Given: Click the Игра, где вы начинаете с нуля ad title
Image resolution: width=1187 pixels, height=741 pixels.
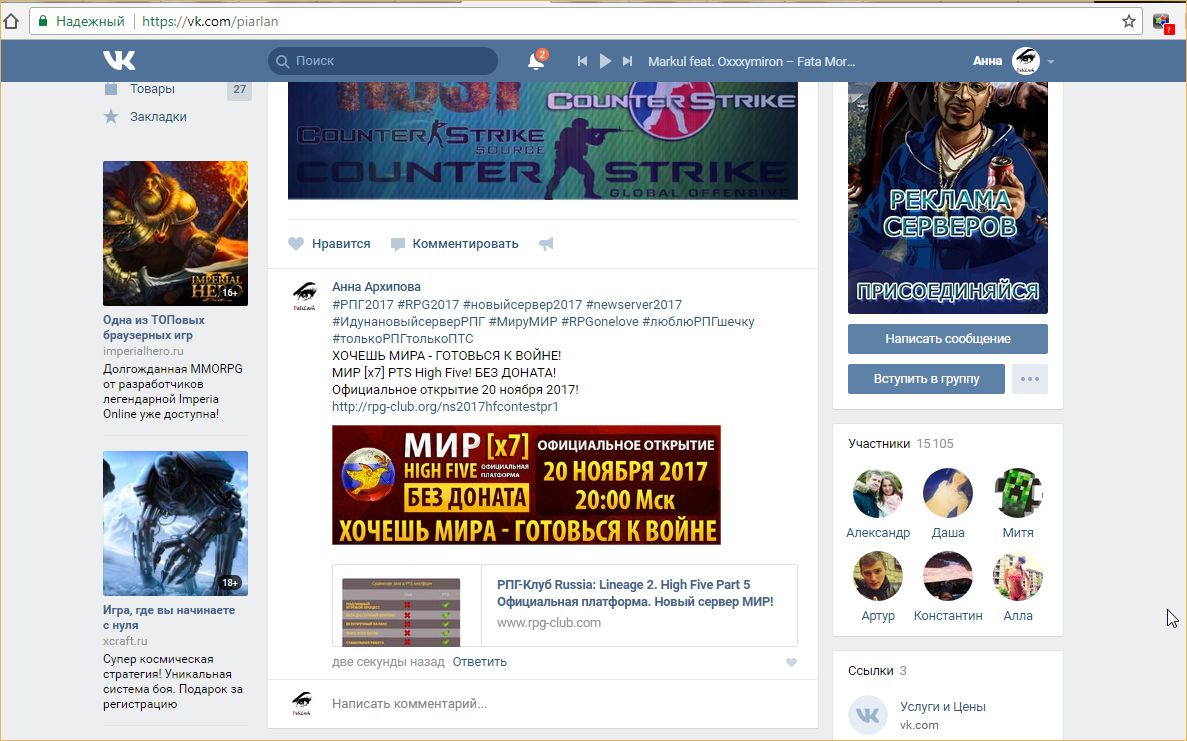Looking at the screenshot, I should point(169,618).
